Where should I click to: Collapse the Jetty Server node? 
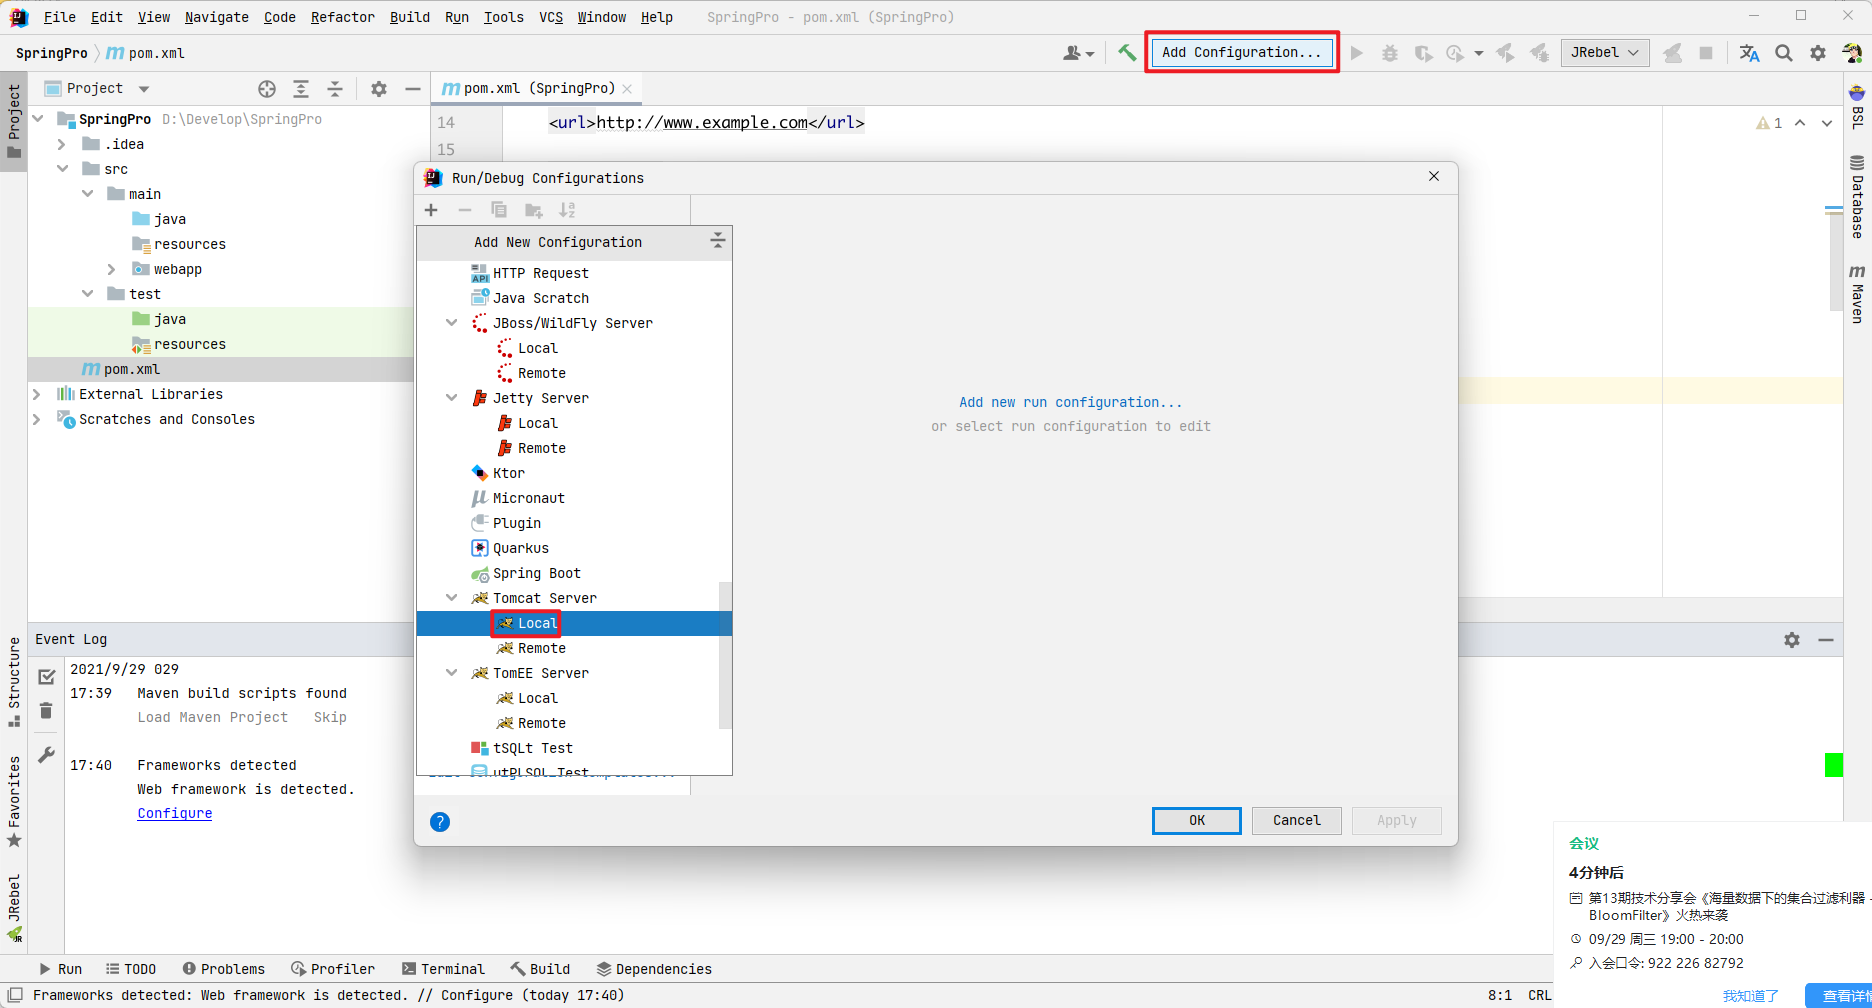(452, 398)
